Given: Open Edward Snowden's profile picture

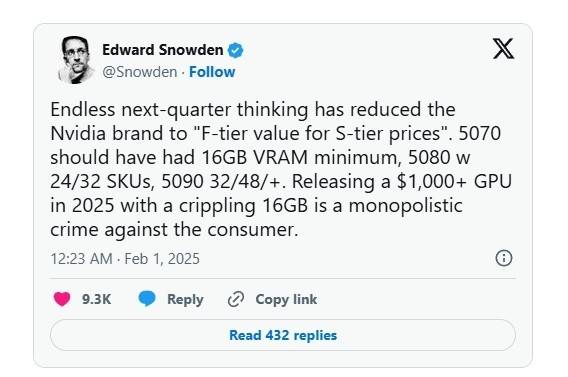Looking at the screenshot, I should coord(75,60).
